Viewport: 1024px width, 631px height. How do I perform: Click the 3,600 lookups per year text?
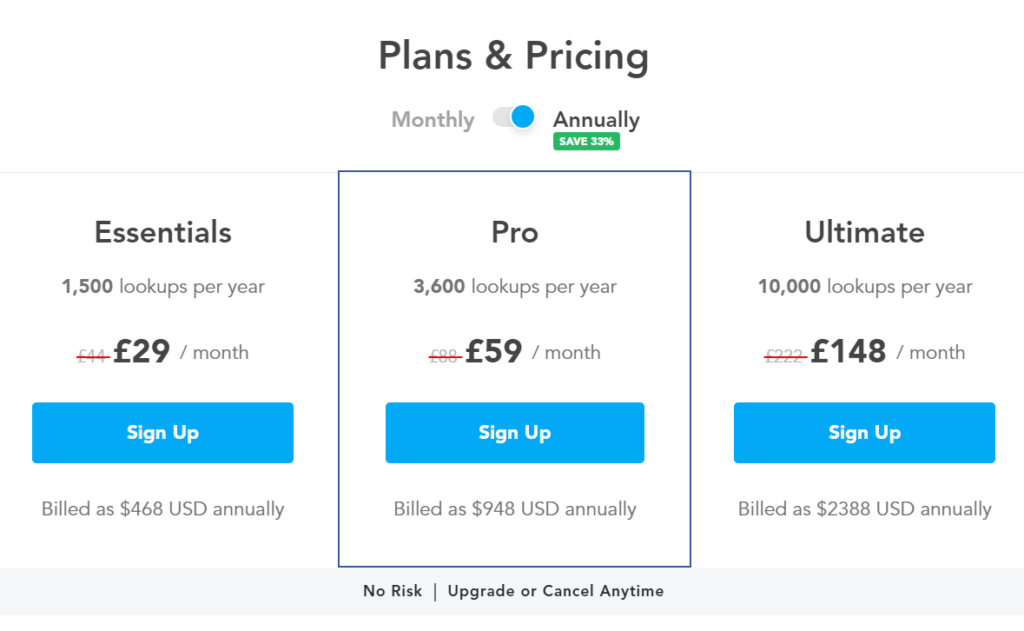[x=515, y=286]
